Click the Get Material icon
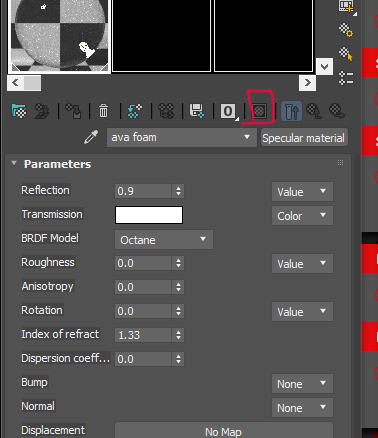 coord(19,111)
